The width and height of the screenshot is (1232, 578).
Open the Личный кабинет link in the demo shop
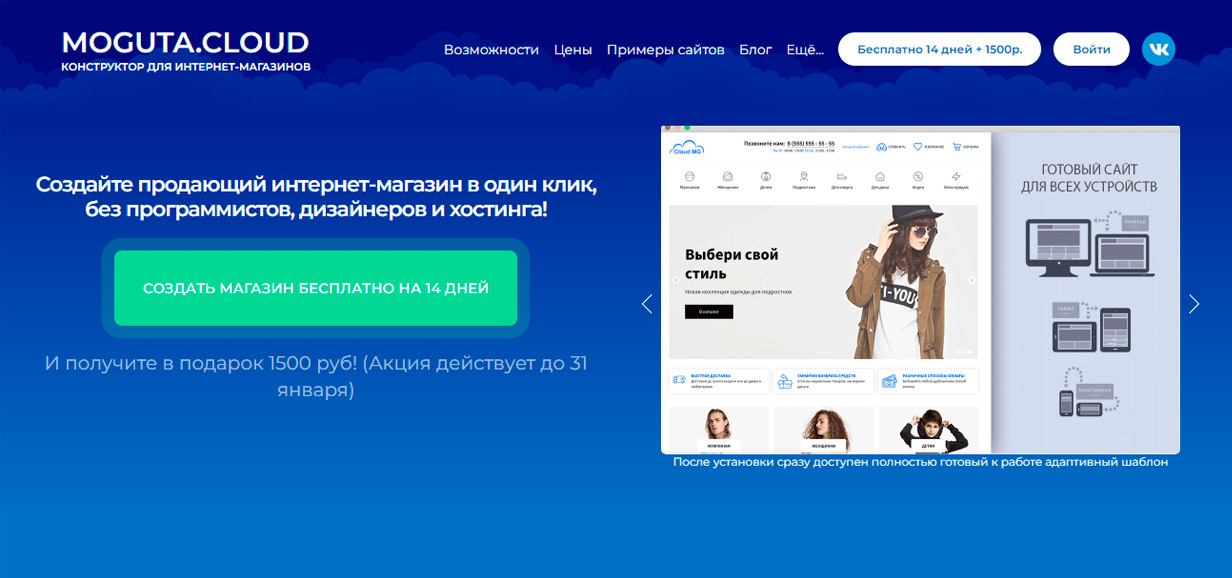[856, 146]
